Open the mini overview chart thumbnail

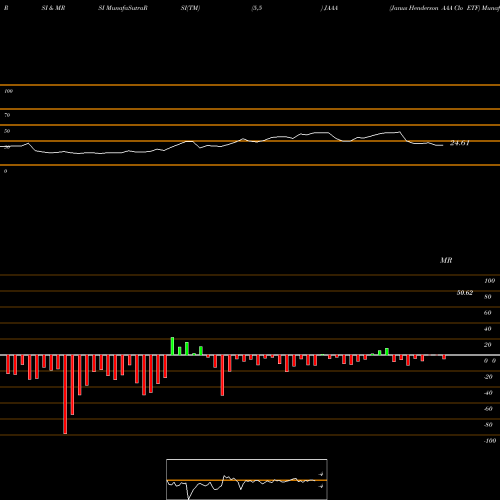click(247, 479)
